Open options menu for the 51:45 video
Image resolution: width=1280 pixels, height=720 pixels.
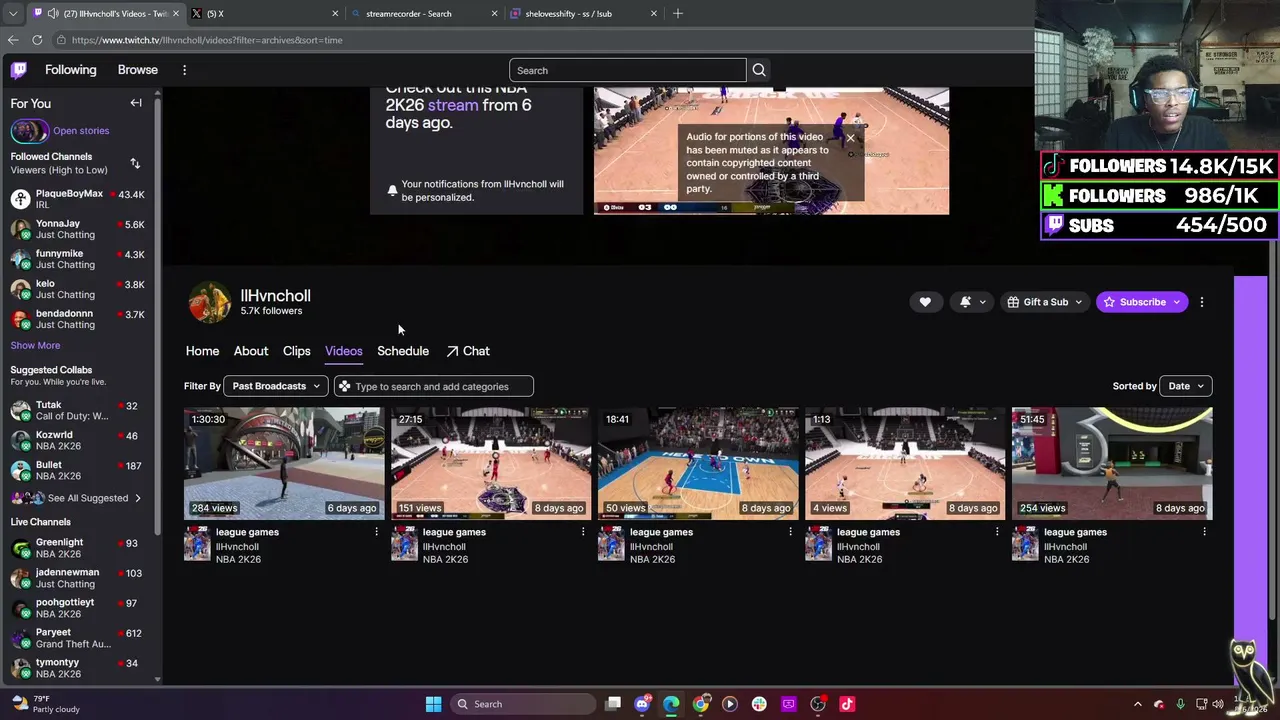click(1204, 532)
